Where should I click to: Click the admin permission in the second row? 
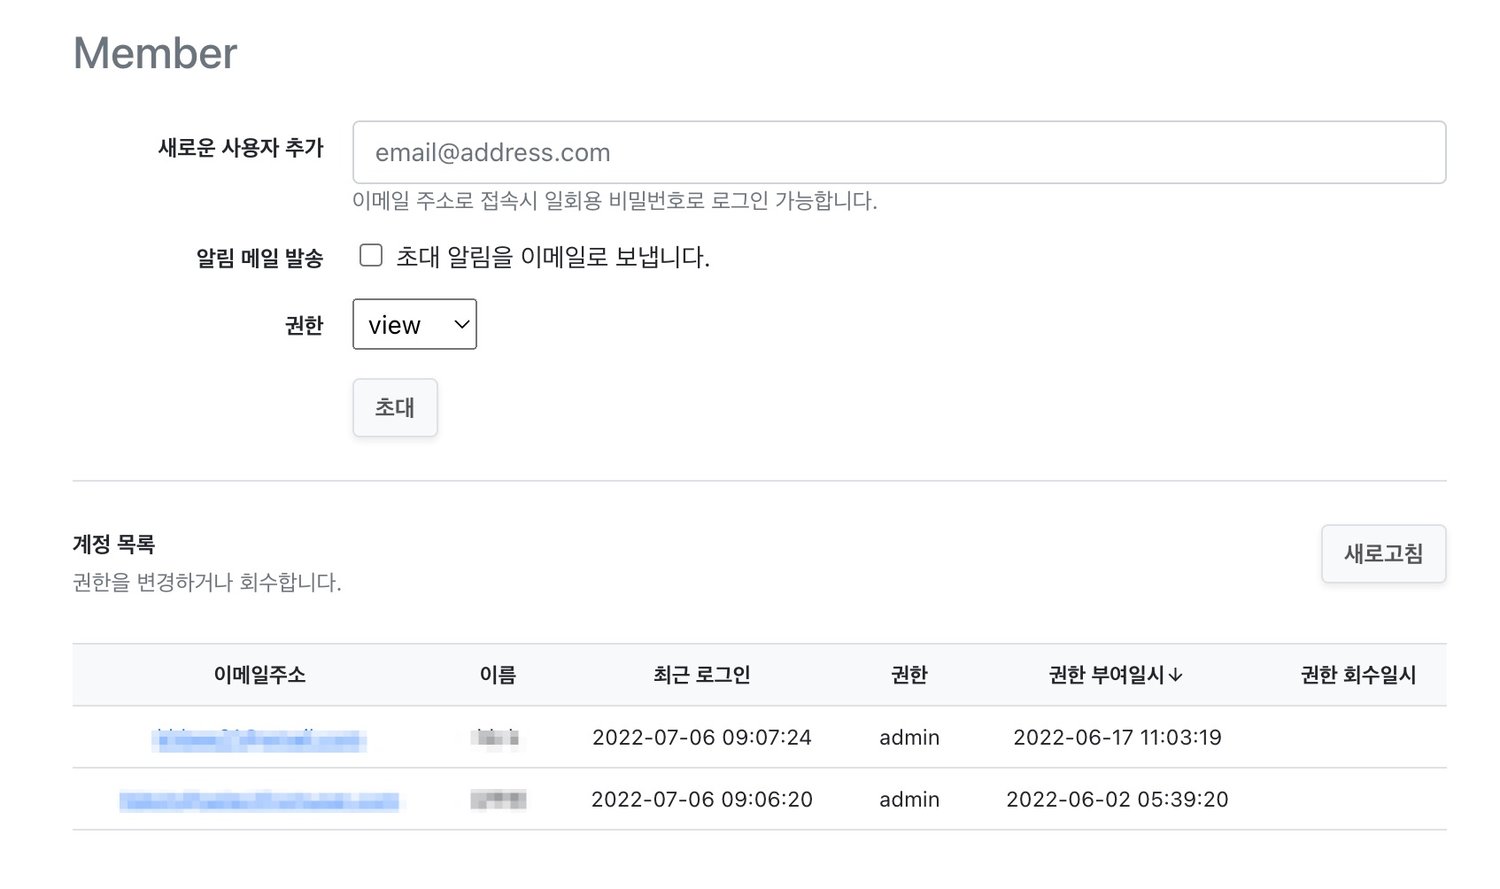(x=909, y=799)
